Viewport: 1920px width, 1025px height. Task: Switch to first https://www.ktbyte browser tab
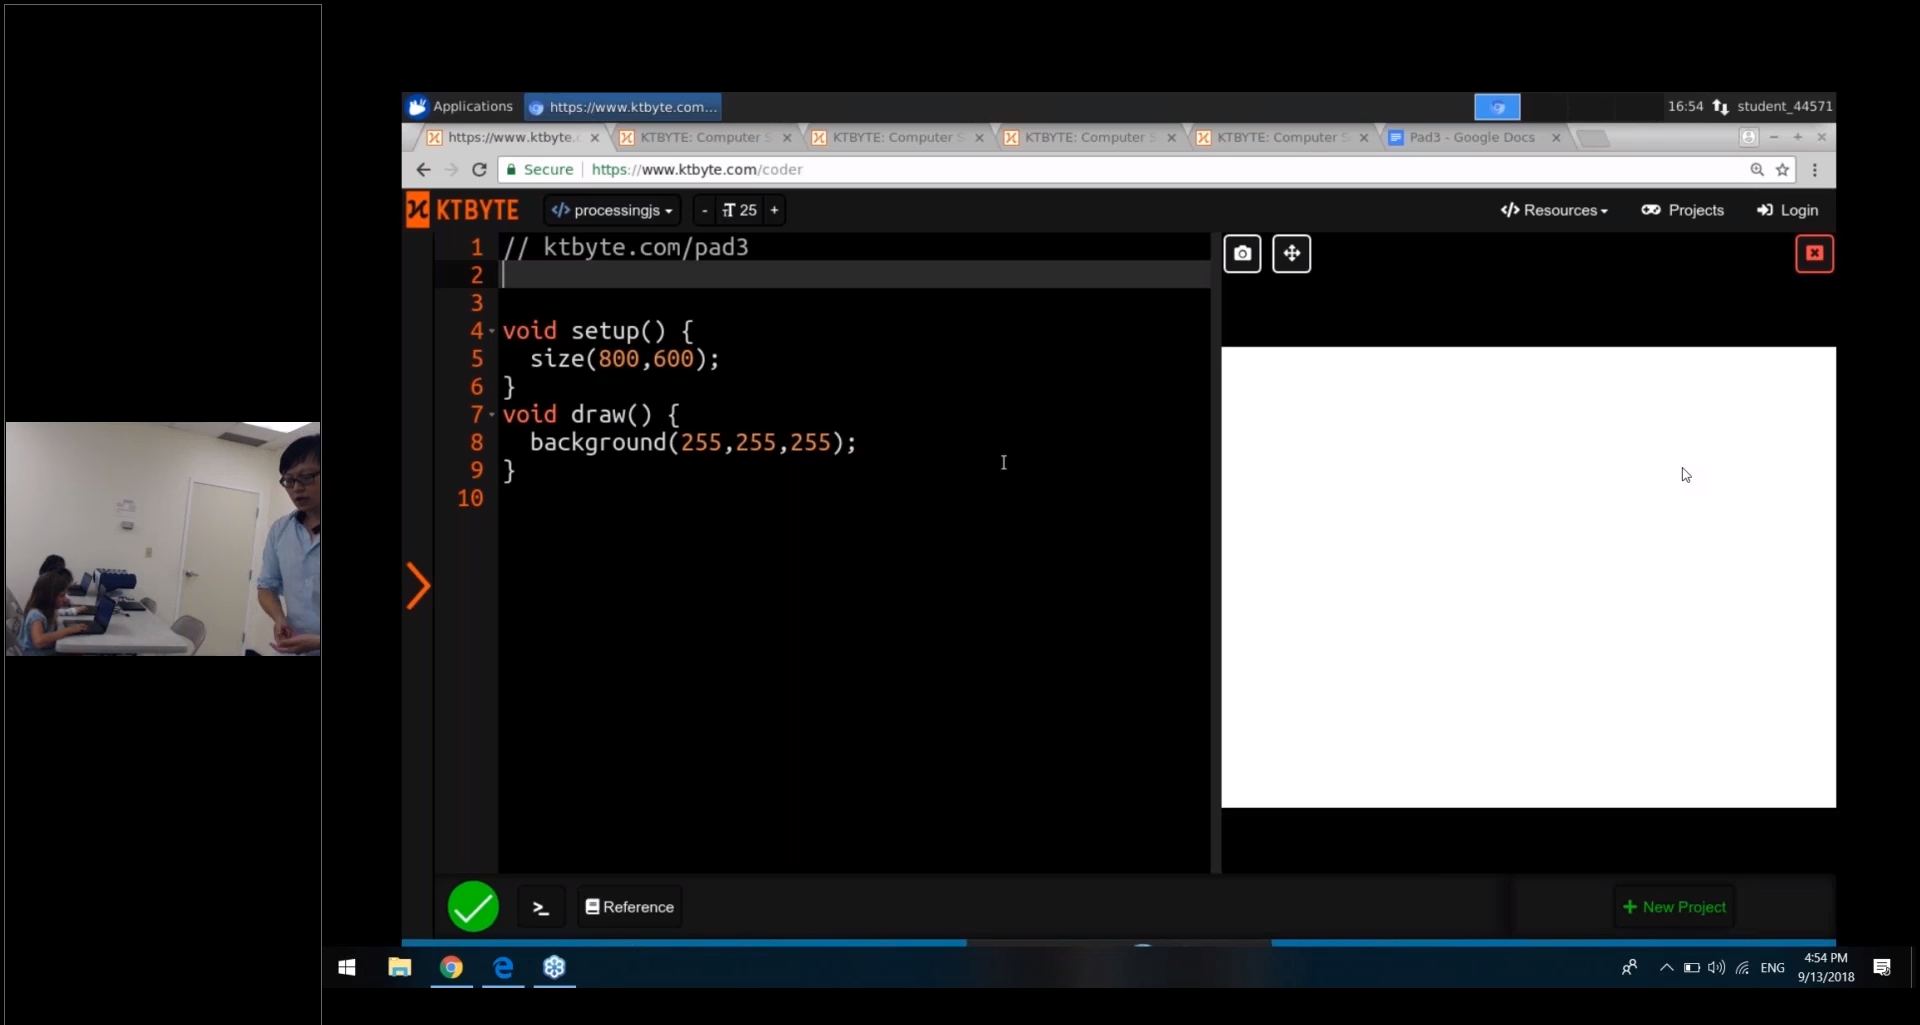point(511,137)
